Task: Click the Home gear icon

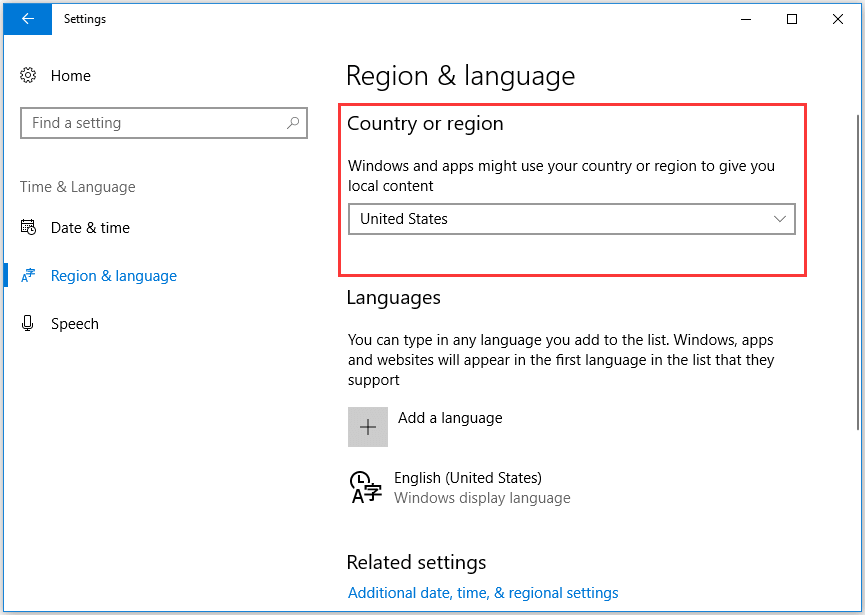Action: 29,76
